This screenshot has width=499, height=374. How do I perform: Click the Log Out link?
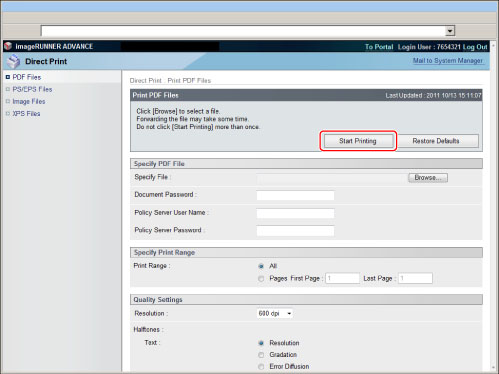[x=475, y=47]
